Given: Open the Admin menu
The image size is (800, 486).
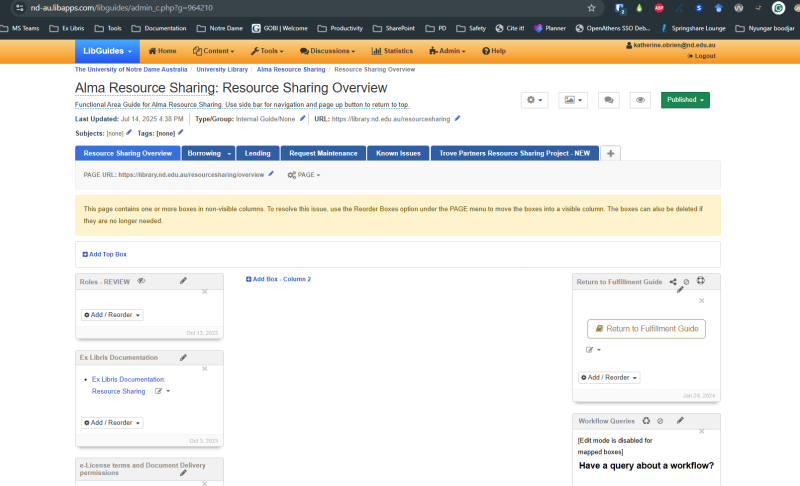Looking at the screenshot, I should coord(447,51).
